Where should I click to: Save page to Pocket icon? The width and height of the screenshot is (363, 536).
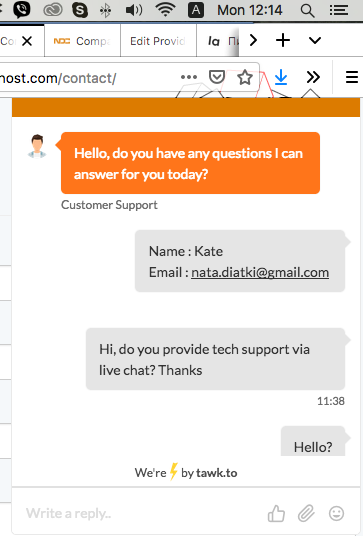point(217,77)
